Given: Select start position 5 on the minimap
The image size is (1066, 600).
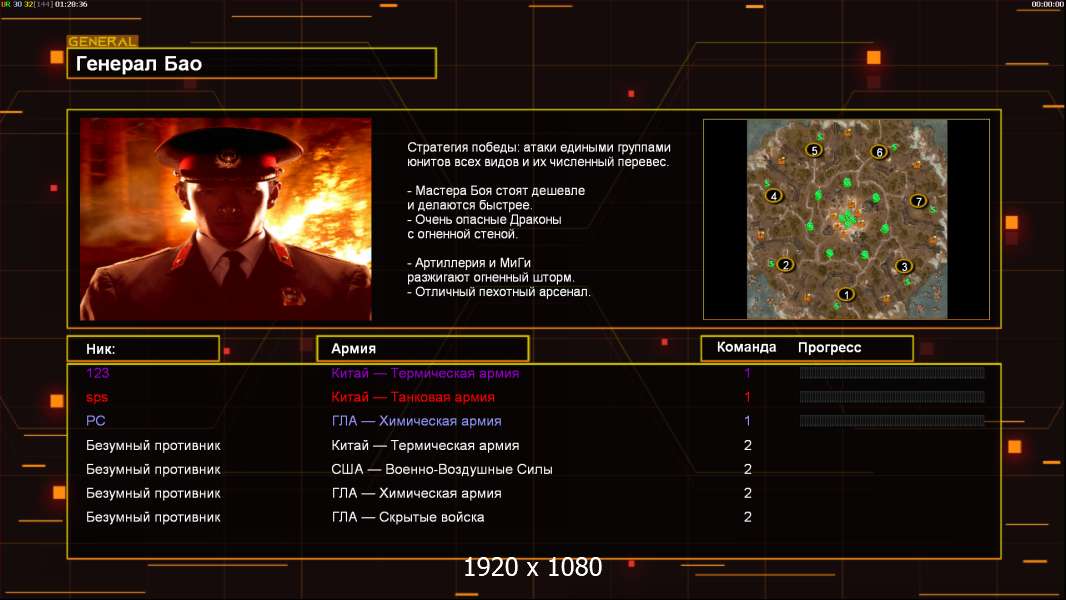Looking at the screenshot, I should (814, 150).
